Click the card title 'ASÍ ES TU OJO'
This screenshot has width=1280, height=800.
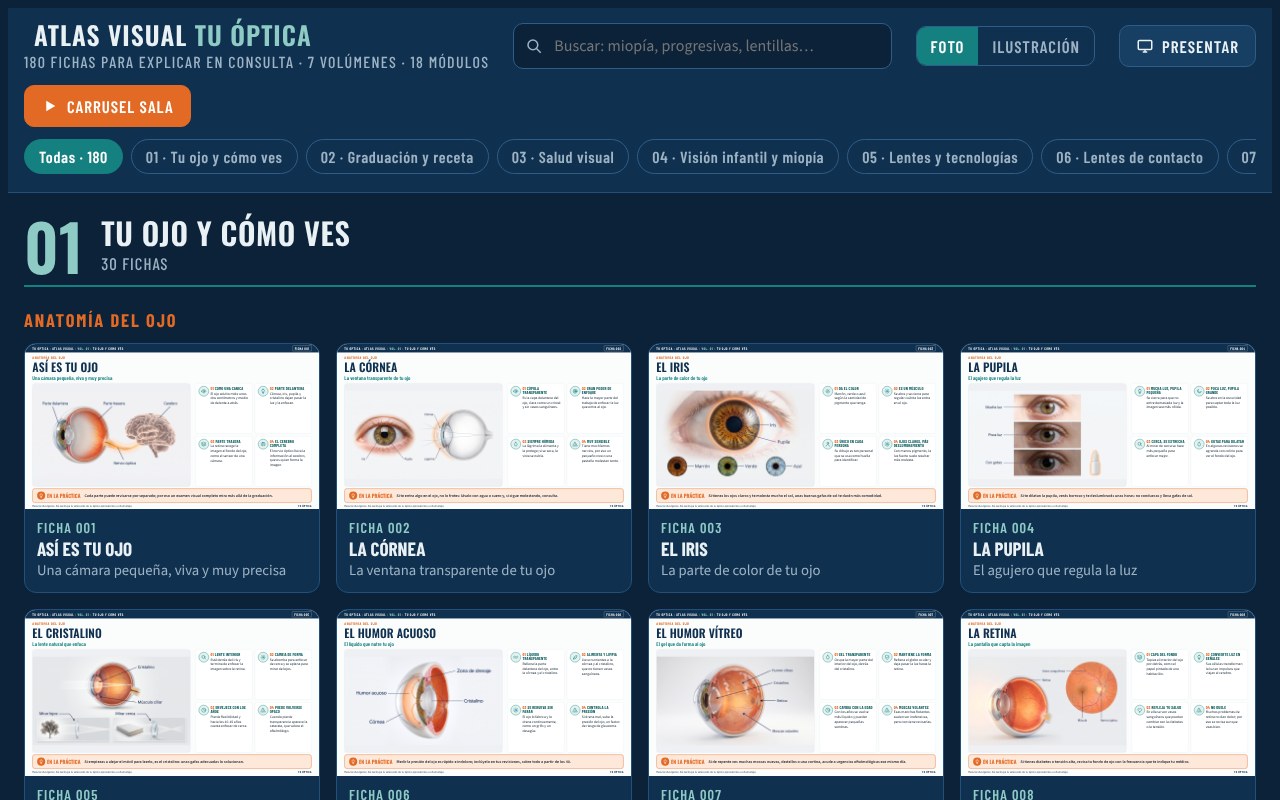[85, 549]
